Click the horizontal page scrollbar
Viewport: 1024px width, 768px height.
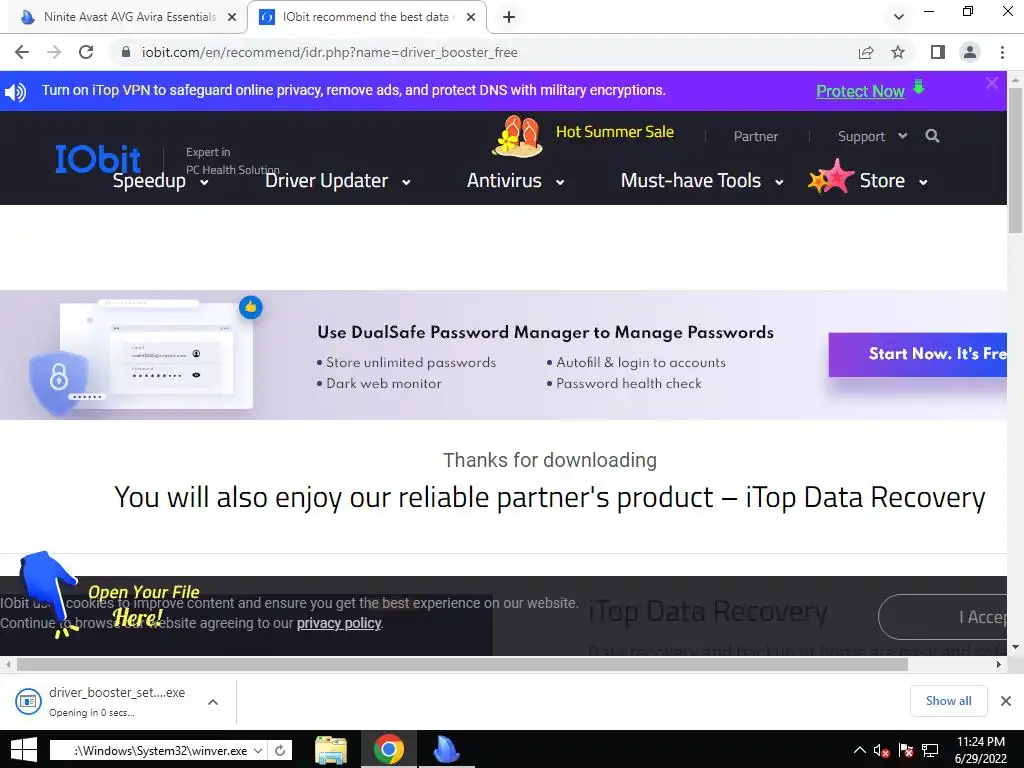pyautogui.click(x=462, y=665)
